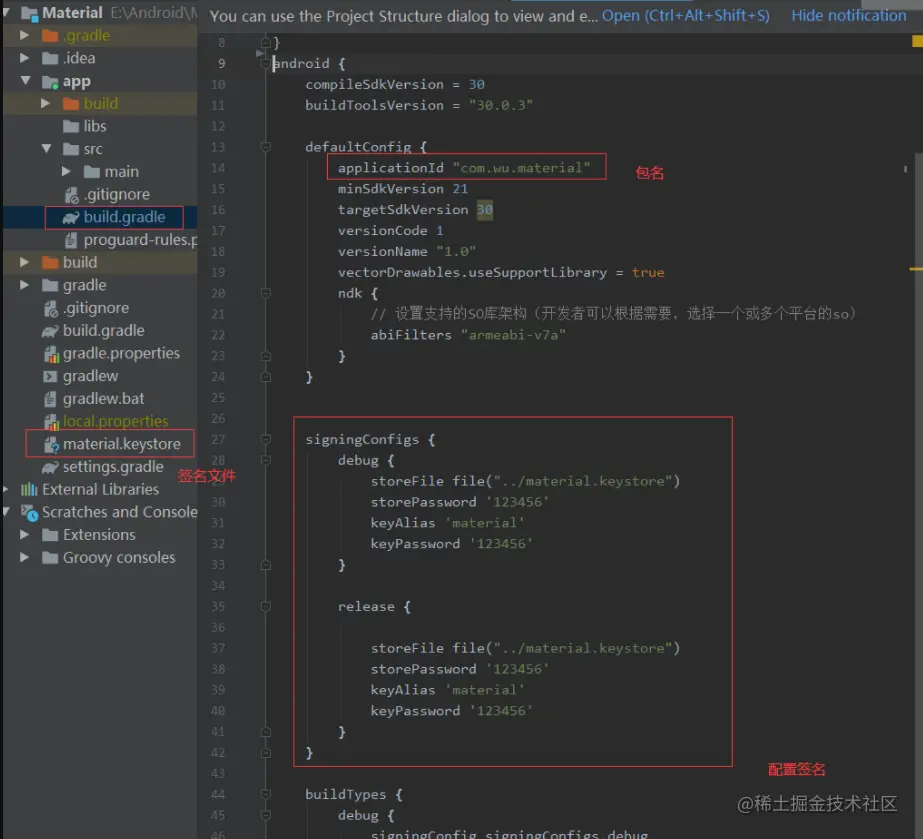Expand the Extensions folder arrow
Image resolution: width=923 pixels, height=839 pixels.
pyautogui.click(x=24, y=535)
